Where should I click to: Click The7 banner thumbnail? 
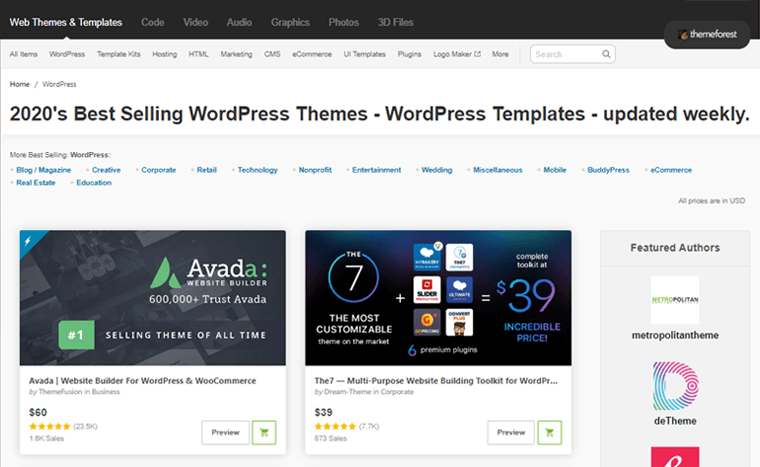click(x=438, y=298)
